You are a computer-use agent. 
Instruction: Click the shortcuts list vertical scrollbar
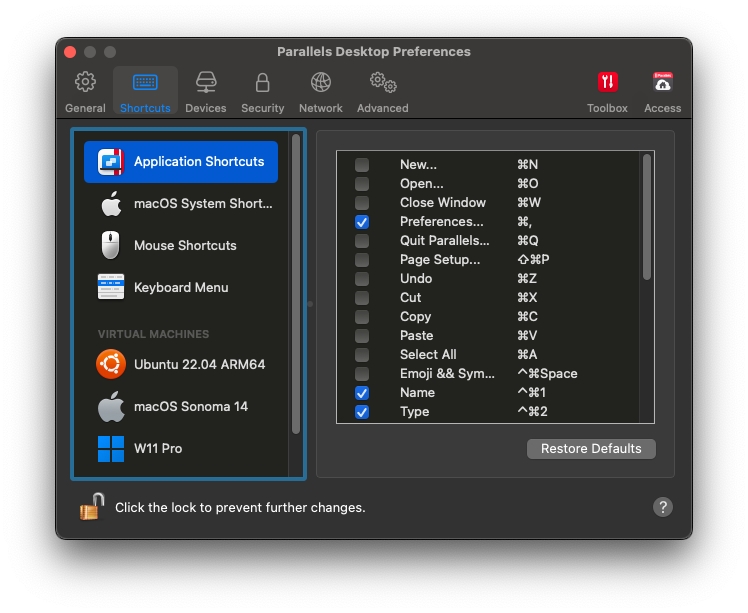click(647, 217)
